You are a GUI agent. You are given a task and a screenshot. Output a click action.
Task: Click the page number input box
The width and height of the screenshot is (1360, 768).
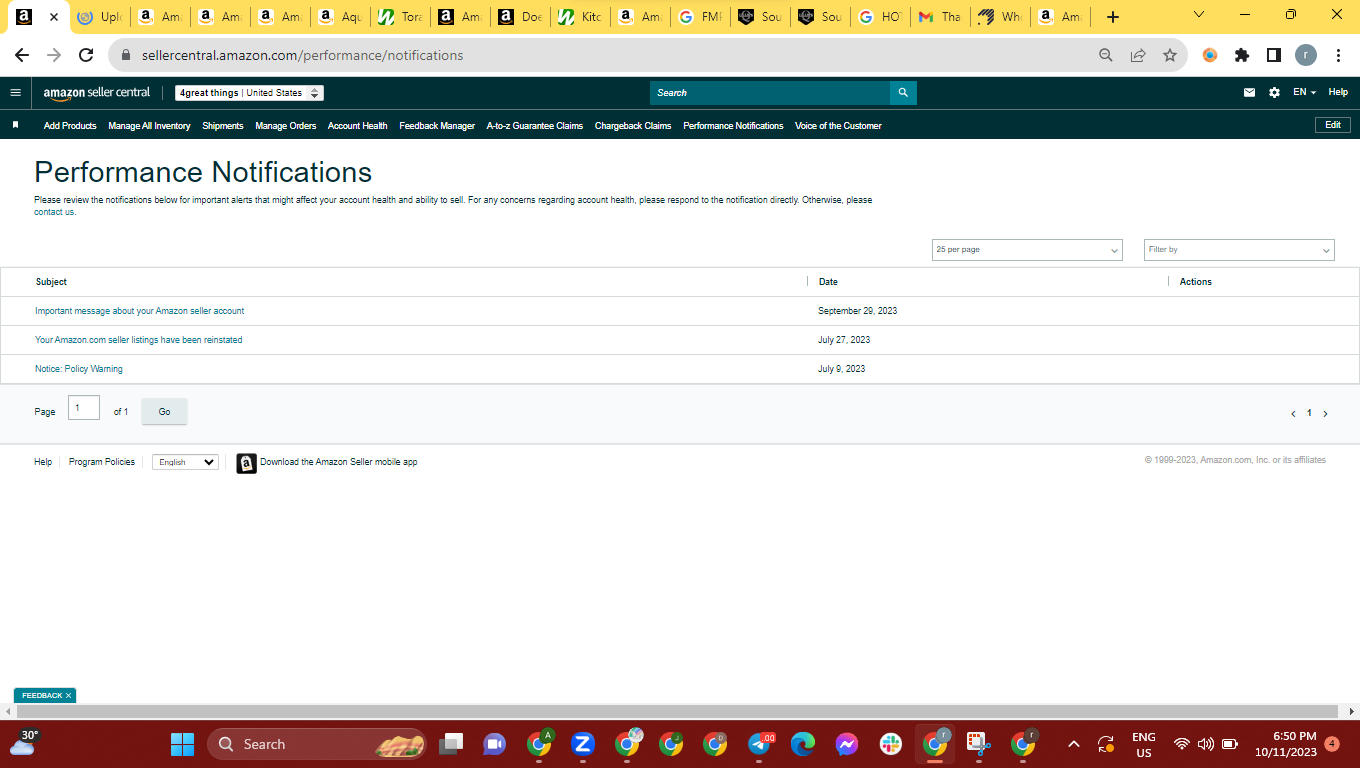click(x=84, y=408)
